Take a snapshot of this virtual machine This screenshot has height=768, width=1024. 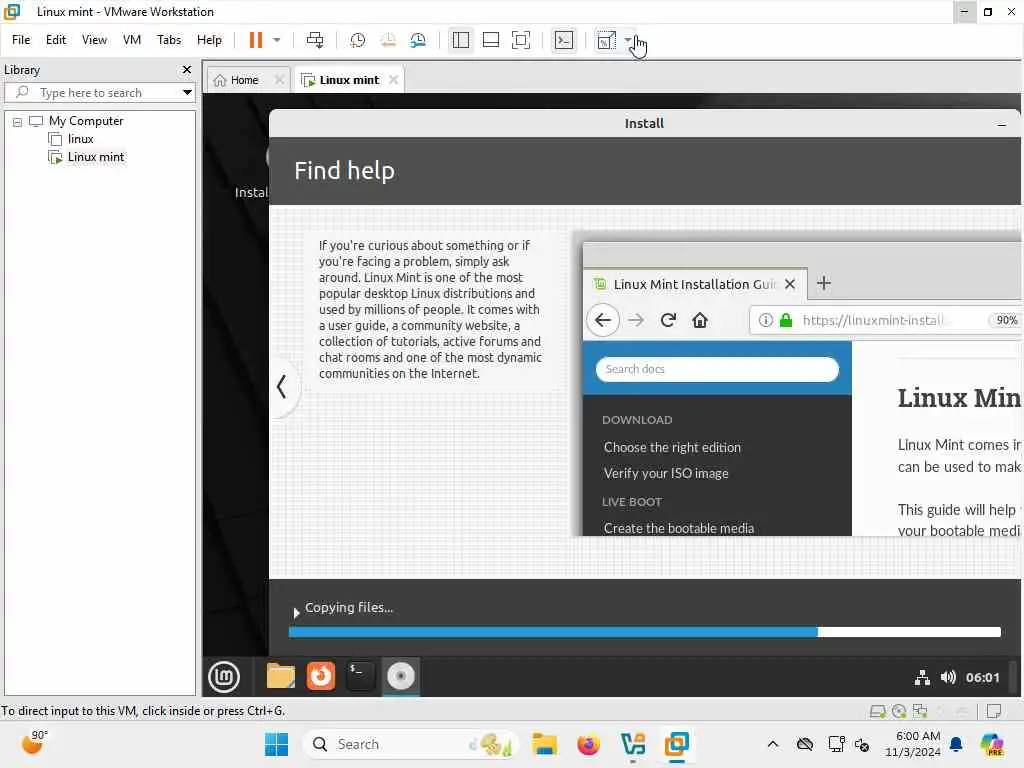click(357, 40)
